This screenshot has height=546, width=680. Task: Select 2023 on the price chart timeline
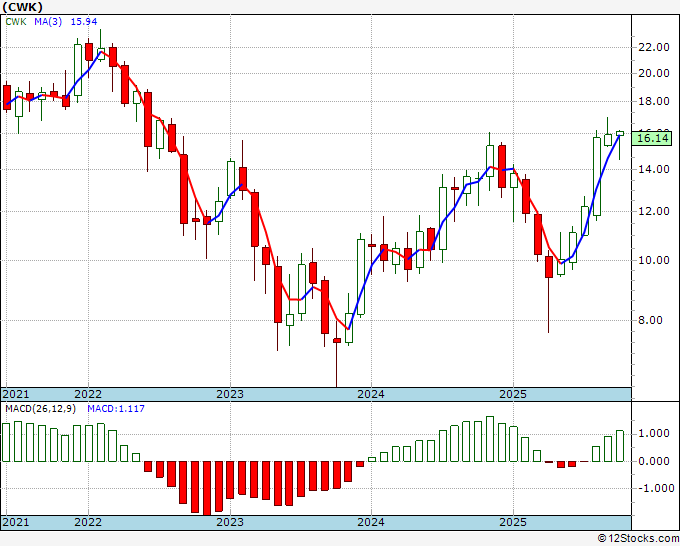[230, 394]
